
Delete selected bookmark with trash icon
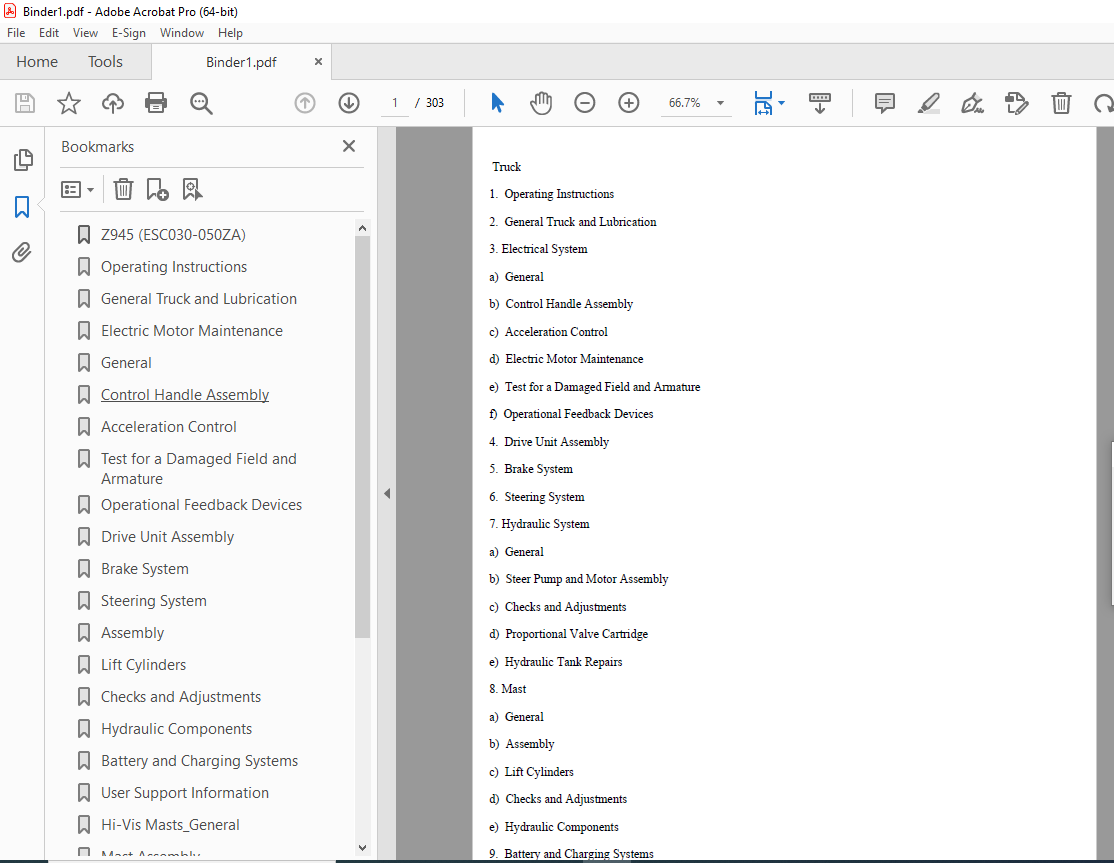click(x=123, y=190)
